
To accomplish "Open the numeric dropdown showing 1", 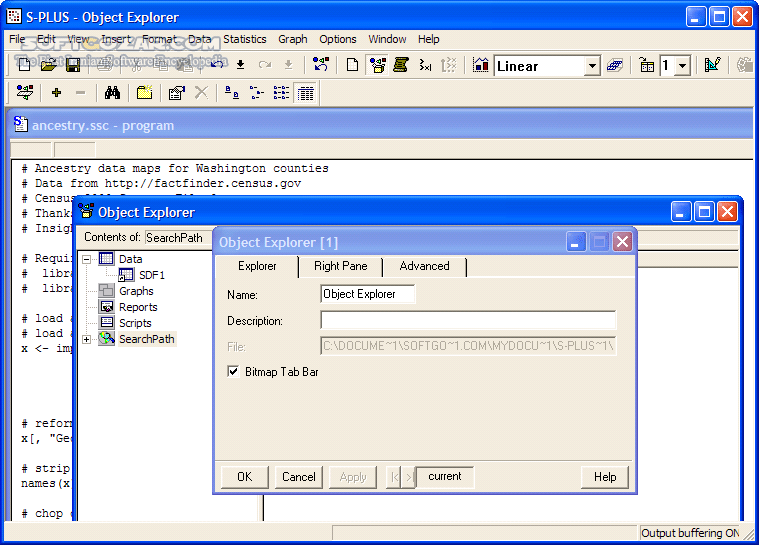I will coord(682,66).
